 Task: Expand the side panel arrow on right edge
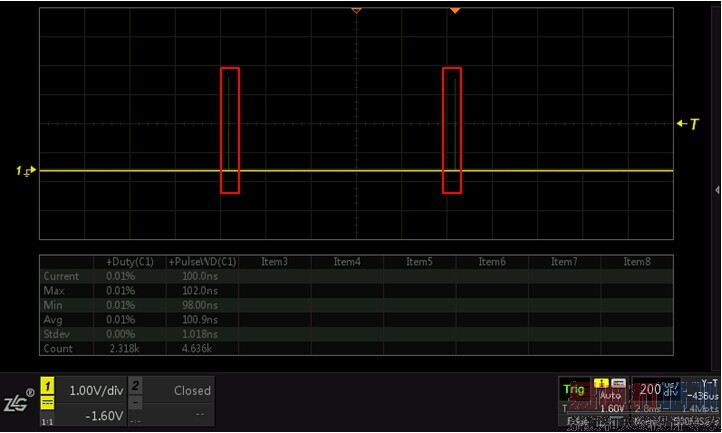(x=717, y=189)
